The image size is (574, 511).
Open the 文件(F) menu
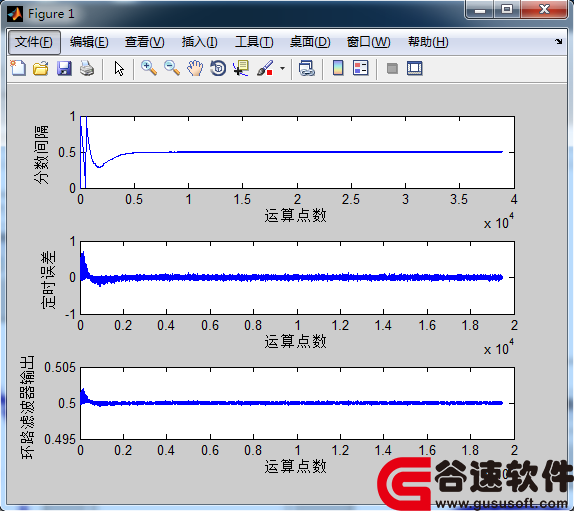coord(34,42)
